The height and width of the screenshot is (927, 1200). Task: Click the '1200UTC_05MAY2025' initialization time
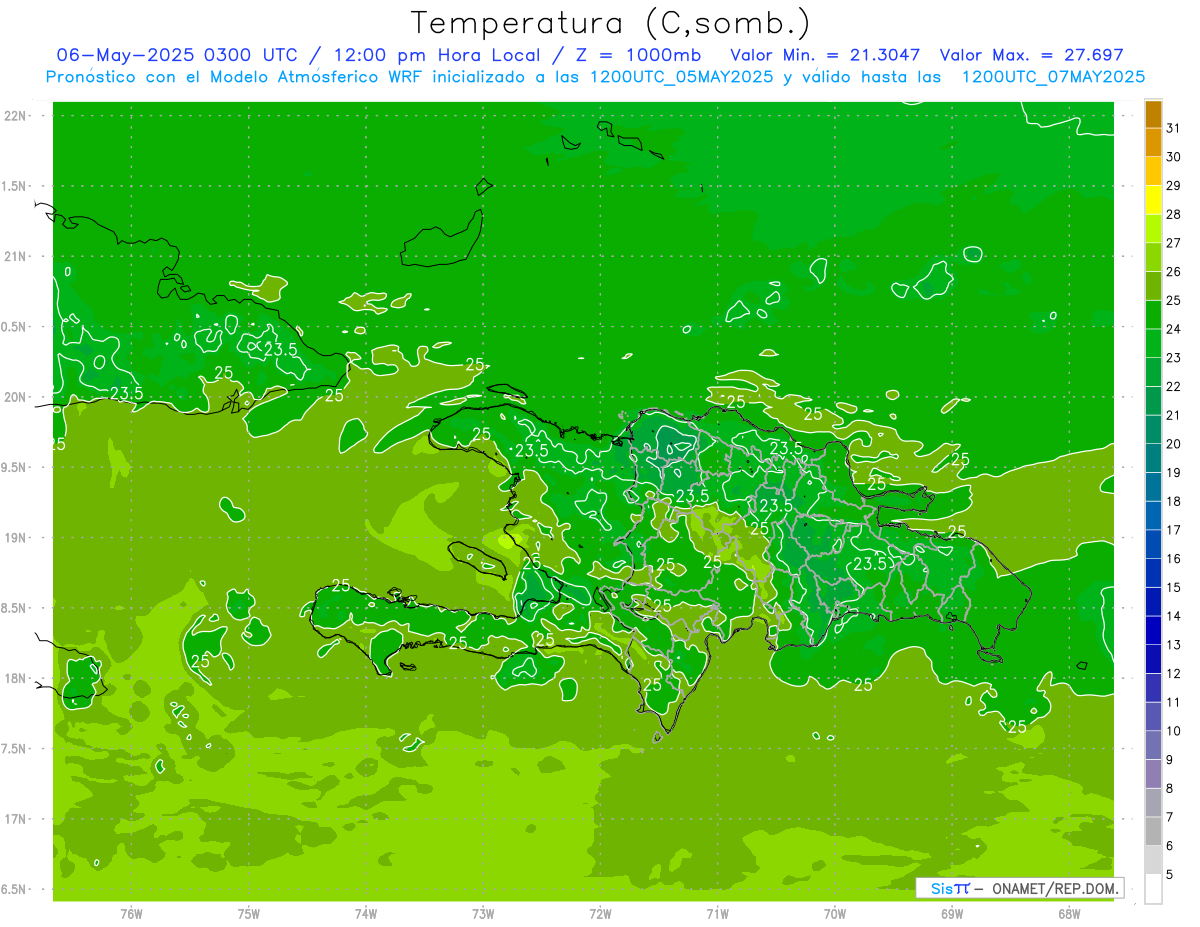pyautogui.click(x=681, y=76)
